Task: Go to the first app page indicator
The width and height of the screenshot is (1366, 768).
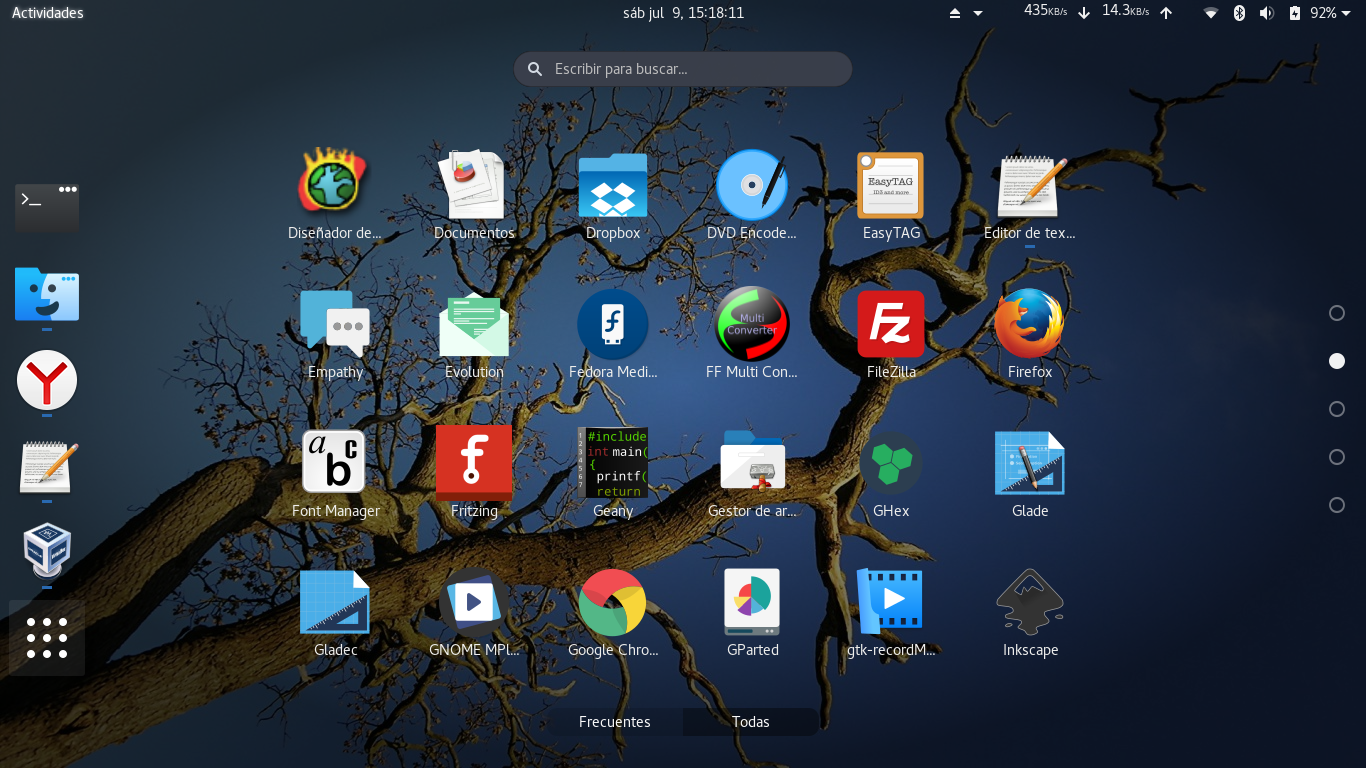Action: tap(1337, 313)
